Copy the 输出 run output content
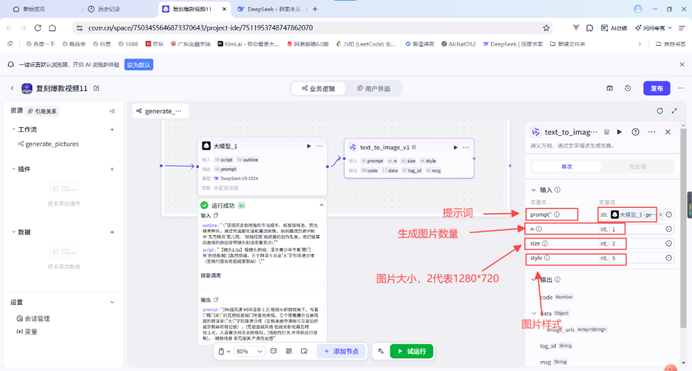The width and height of the screenshot is (692, 371). (x=216, y=300)
